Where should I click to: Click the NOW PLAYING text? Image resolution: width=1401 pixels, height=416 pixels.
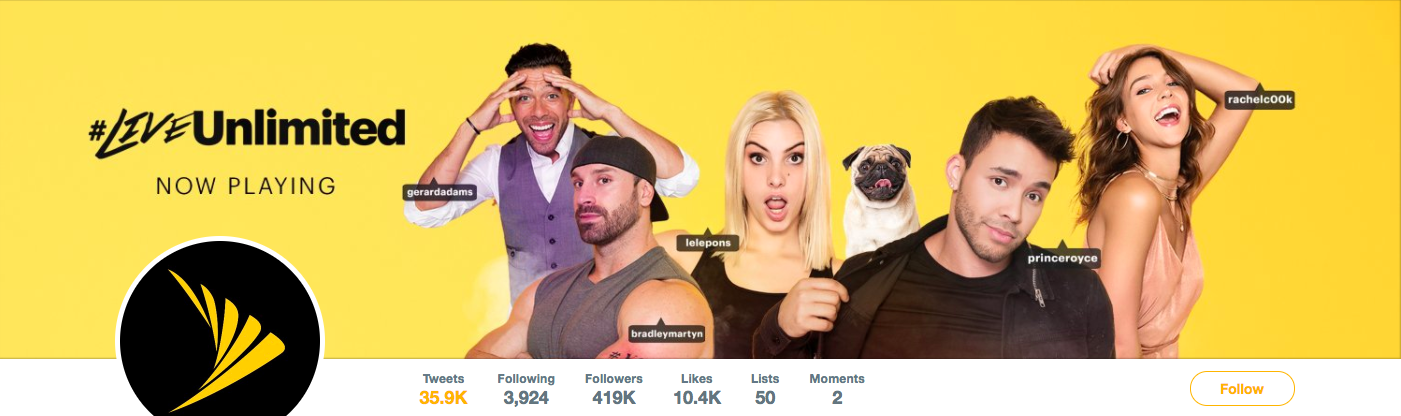coord(246,186)
